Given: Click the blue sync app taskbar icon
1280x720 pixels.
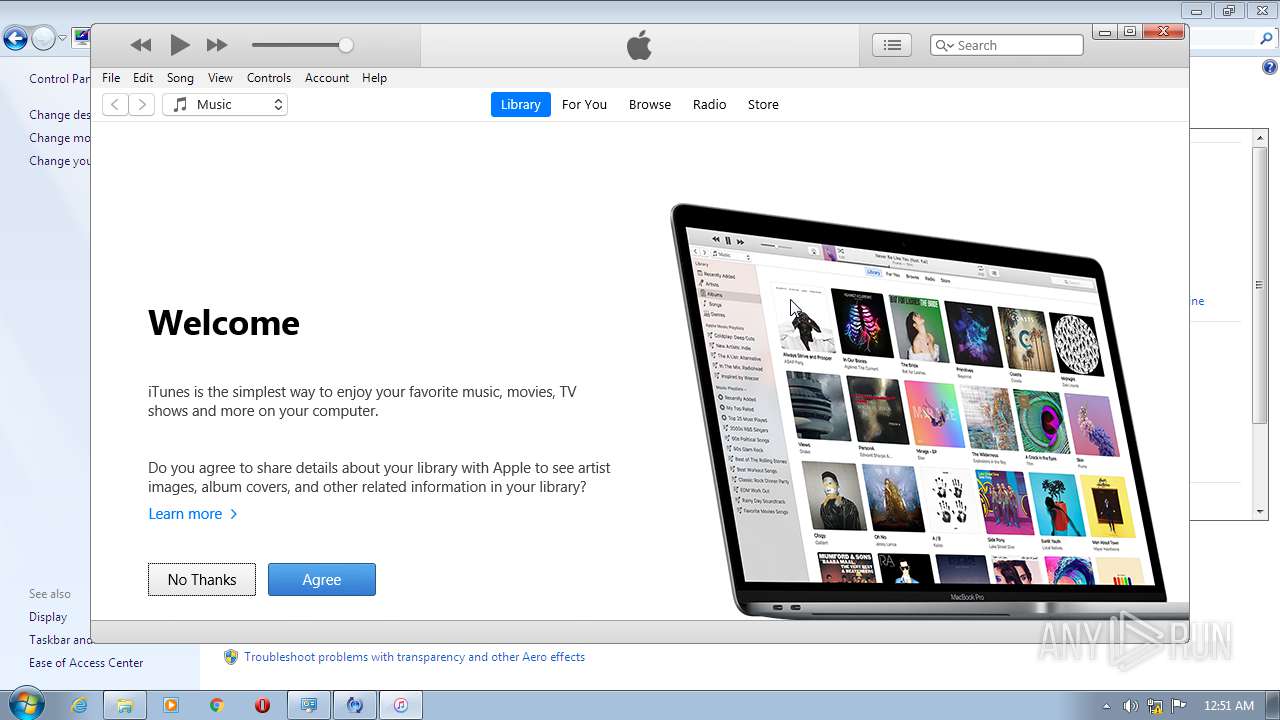Looking at the screenshot, I should (355, 705).
